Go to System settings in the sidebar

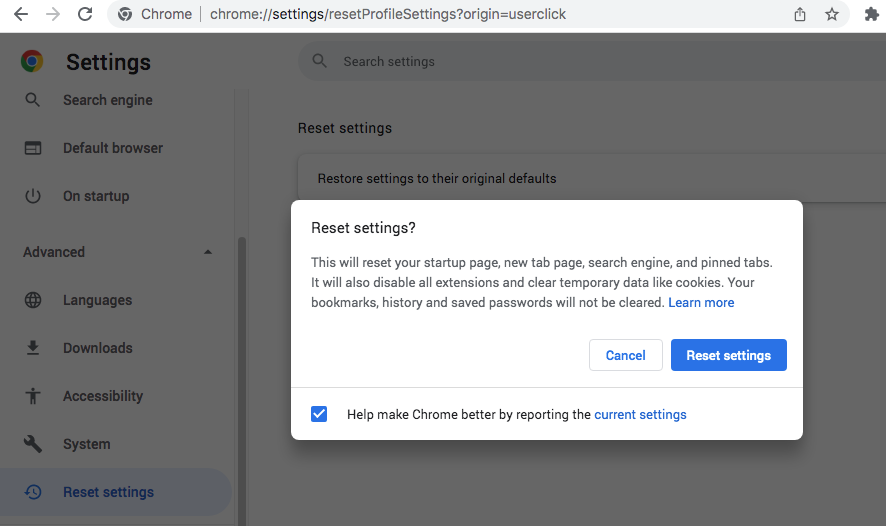pos(86,444)
